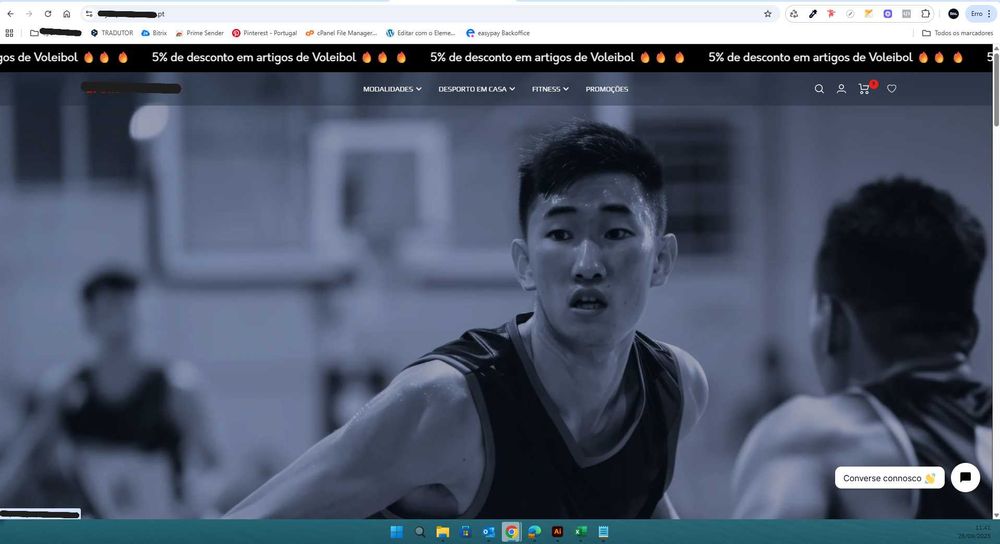The width and height of the screenshot is (1000, 544).
Task: Open the cPanel File Manager bookmark
Action: tap(341, 33)
